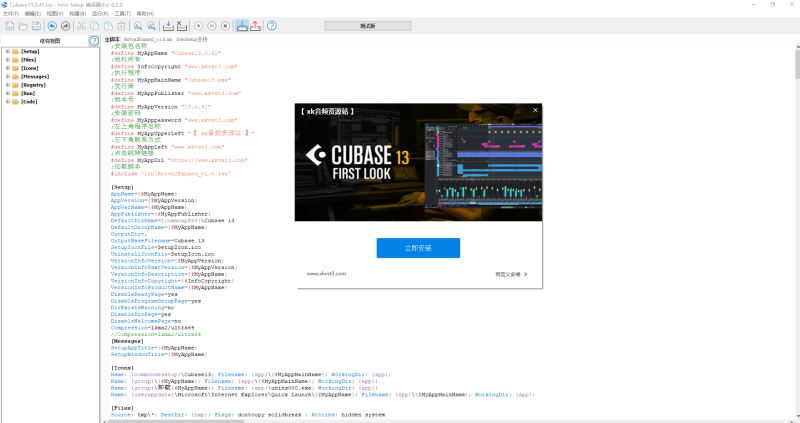Click the OutputBaseFilename=Cubase 13 line
The height and width of the screenshot is (423, 800).
pyautogui.click(x=158, y=241)
